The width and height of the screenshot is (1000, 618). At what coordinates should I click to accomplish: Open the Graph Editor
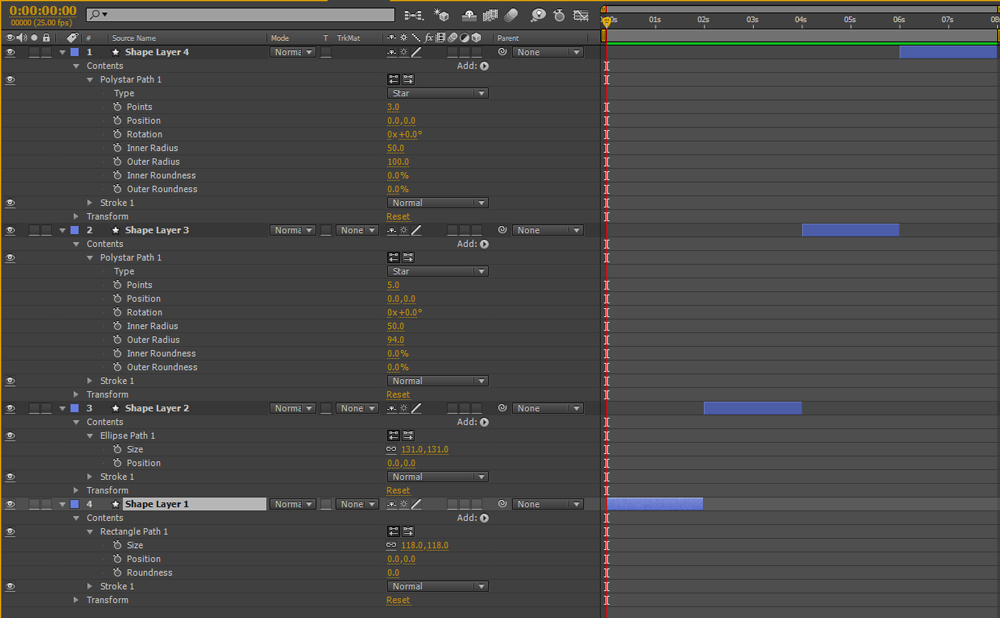click(581, 15)
